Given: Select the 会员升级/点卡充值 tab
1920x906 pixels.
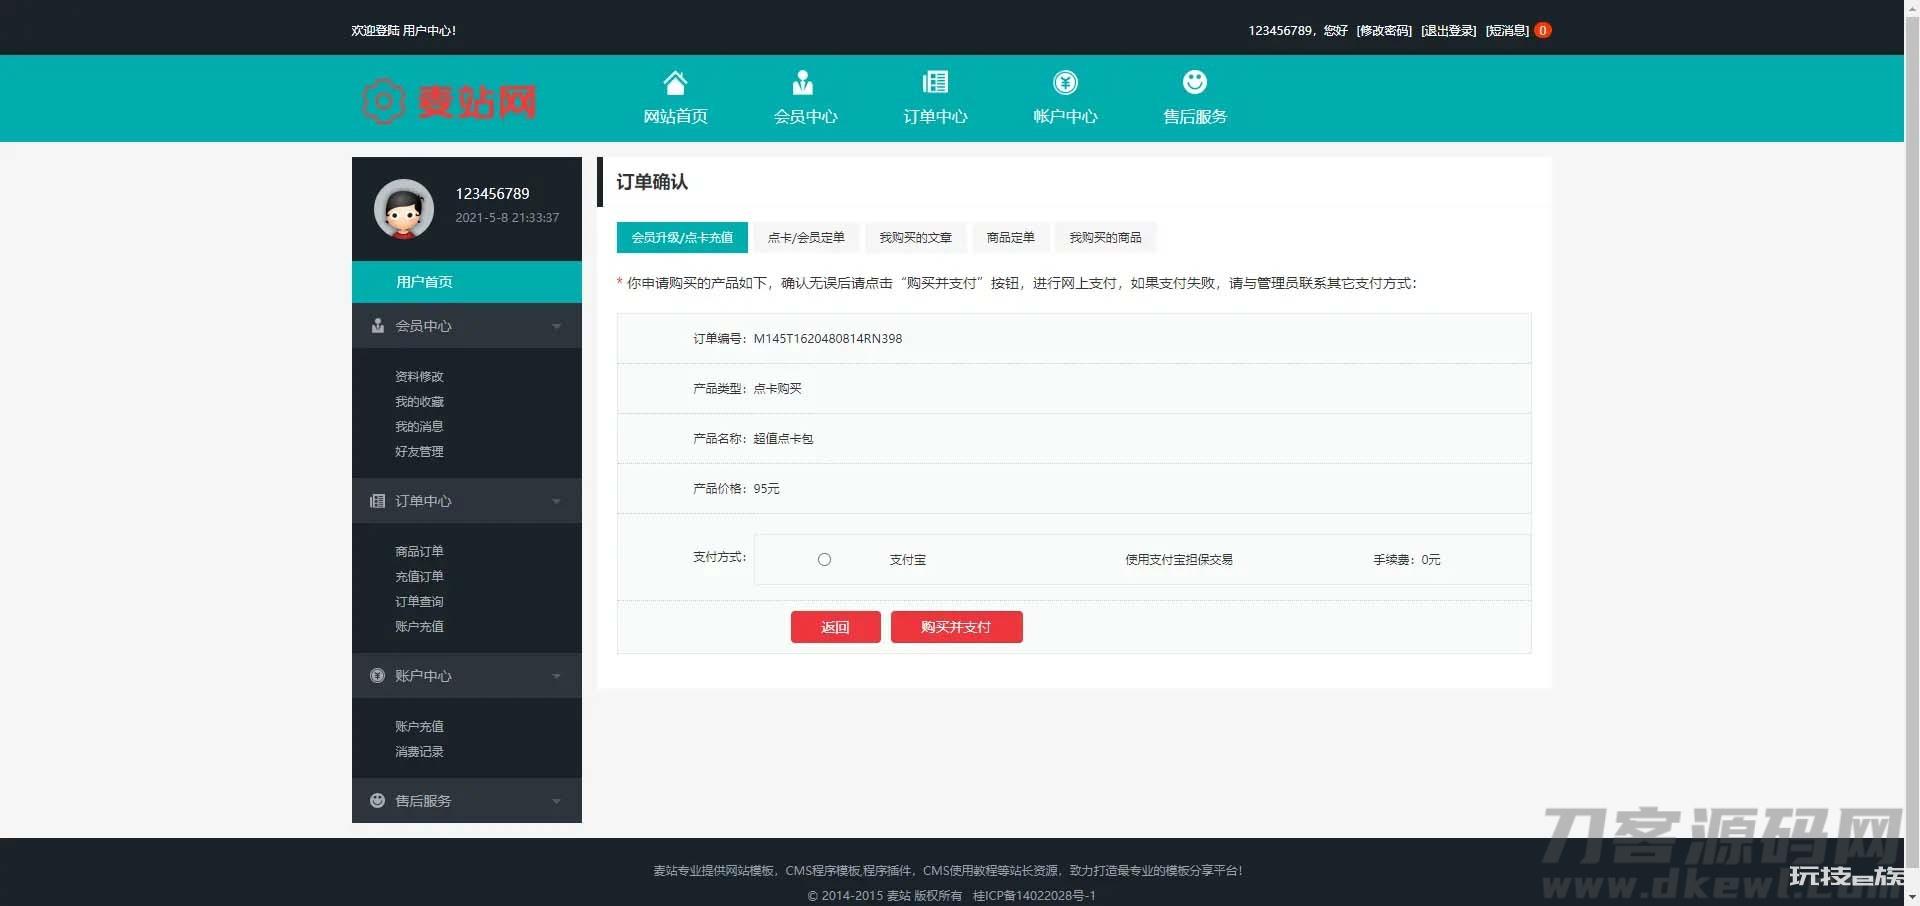Looking at the screenshot, I should point(682,237).
